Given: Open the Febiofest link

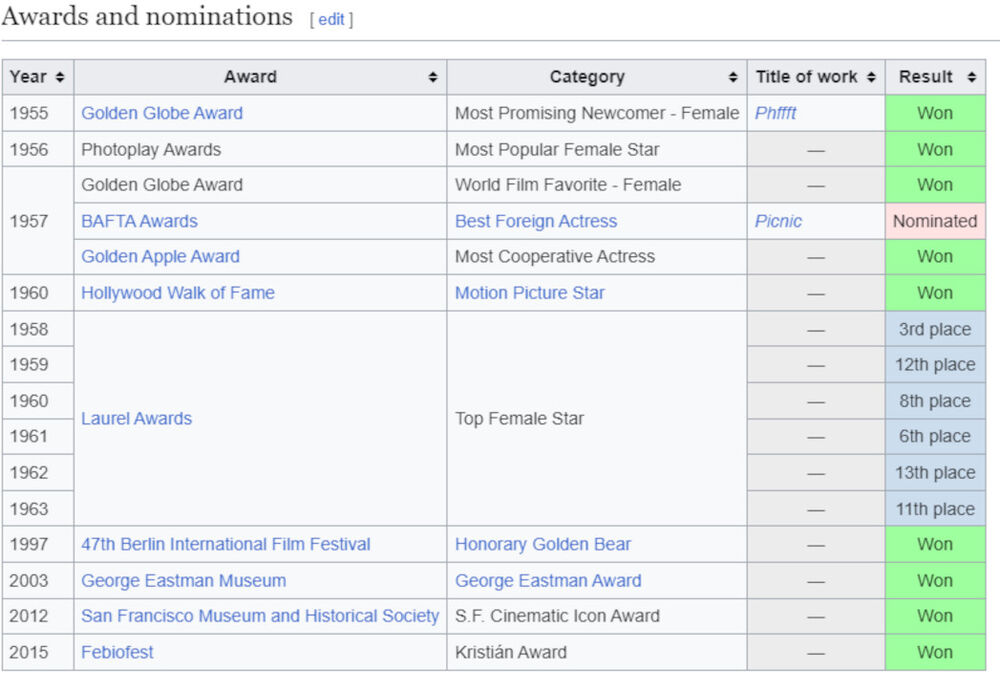Looking at the screenshot, I should (x=118, y=652).
